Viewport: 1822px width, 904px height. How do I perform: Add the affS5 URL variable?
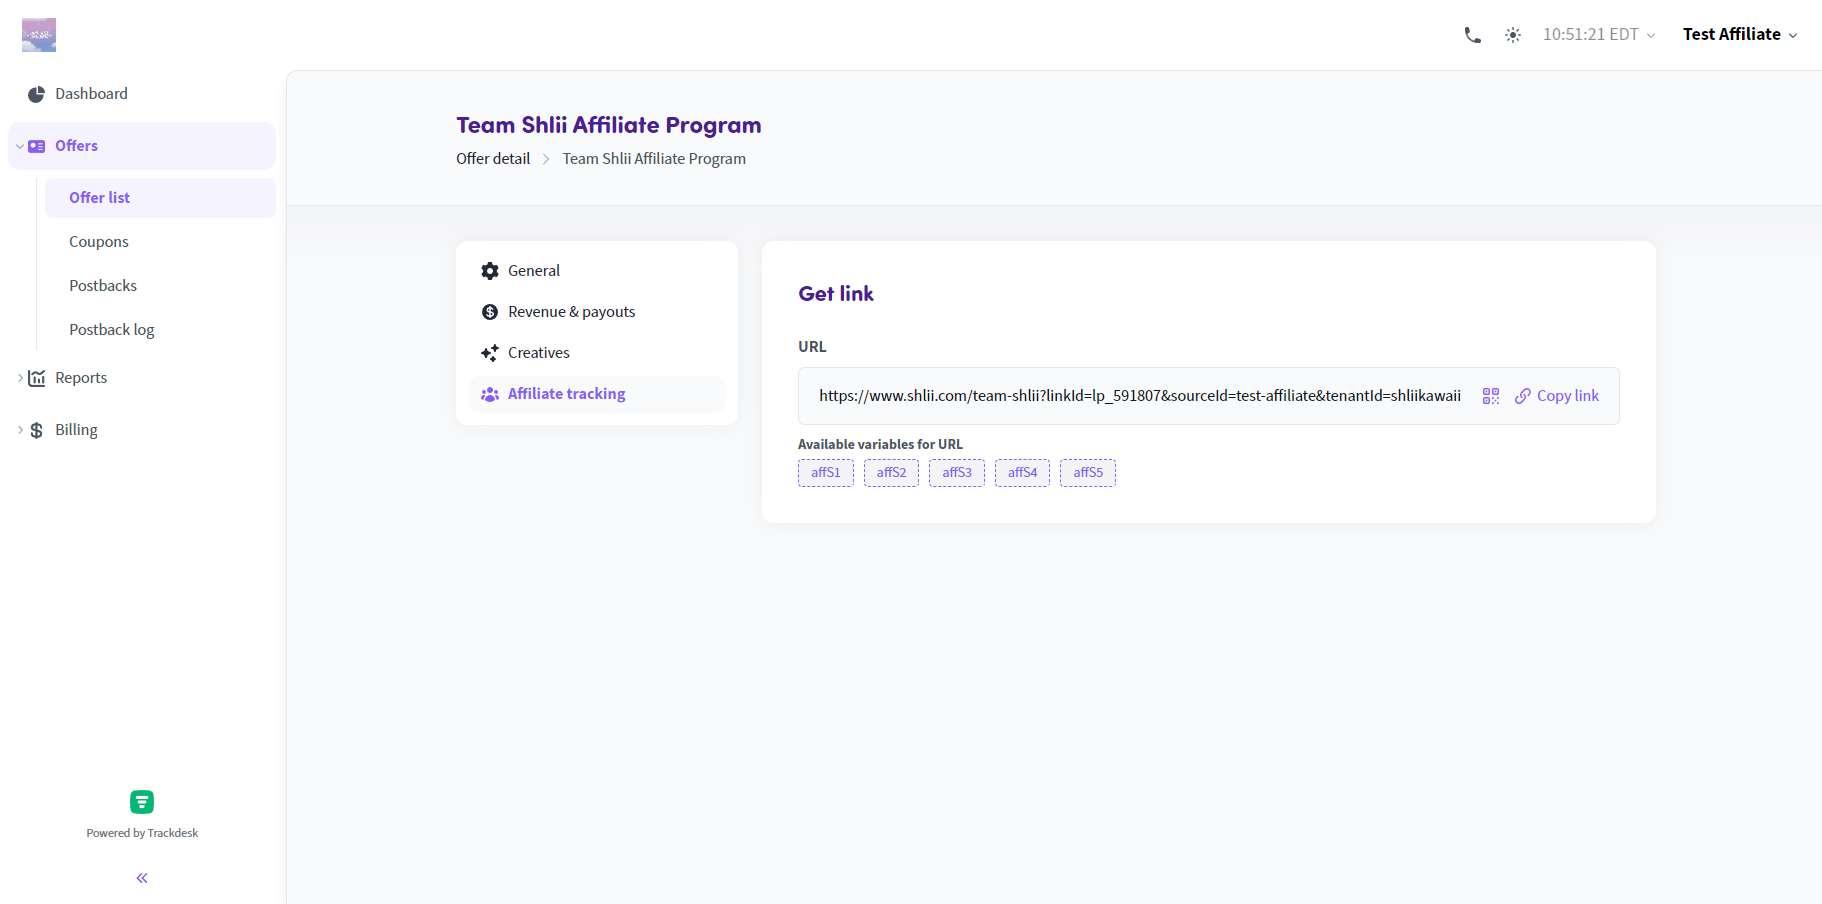(x=1088, y=473)
